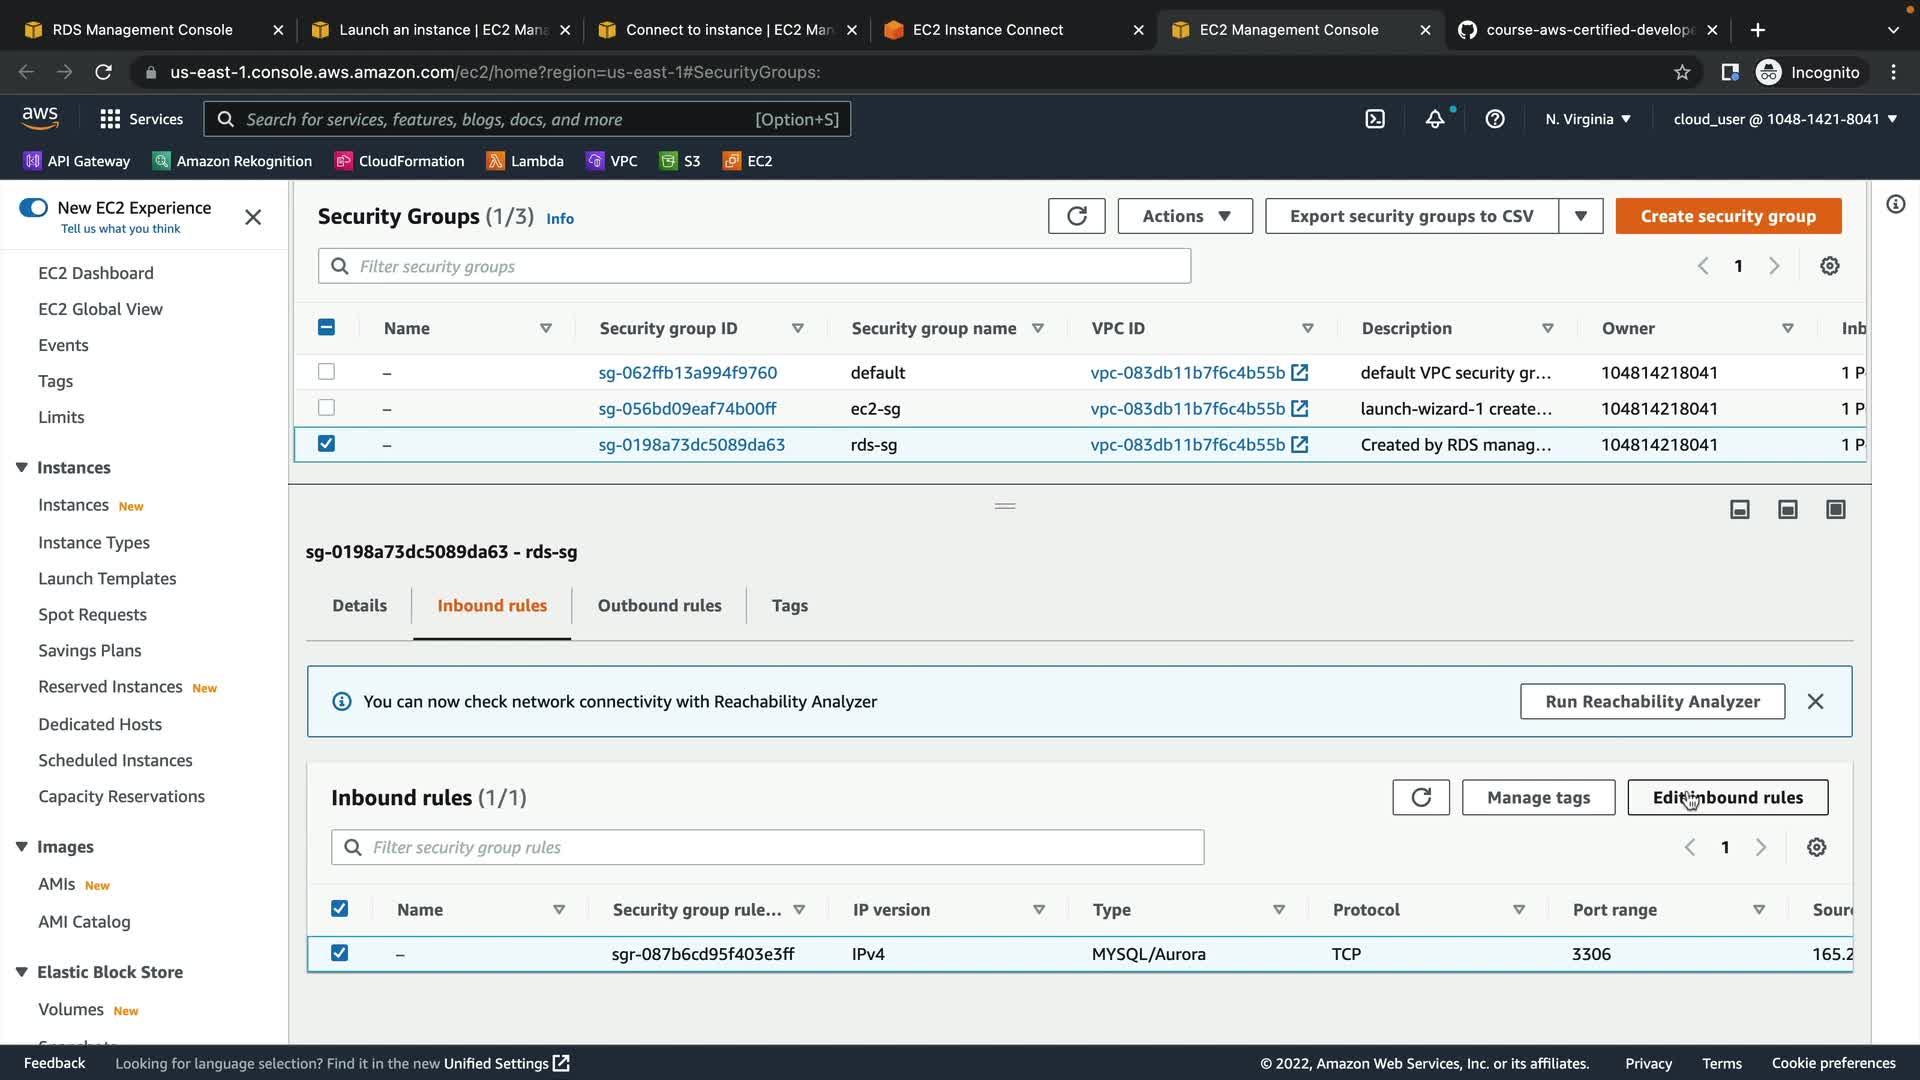Switch to the Outbound rules tab
This screenshot has width=1920, height=1080.
click(659, 606)
